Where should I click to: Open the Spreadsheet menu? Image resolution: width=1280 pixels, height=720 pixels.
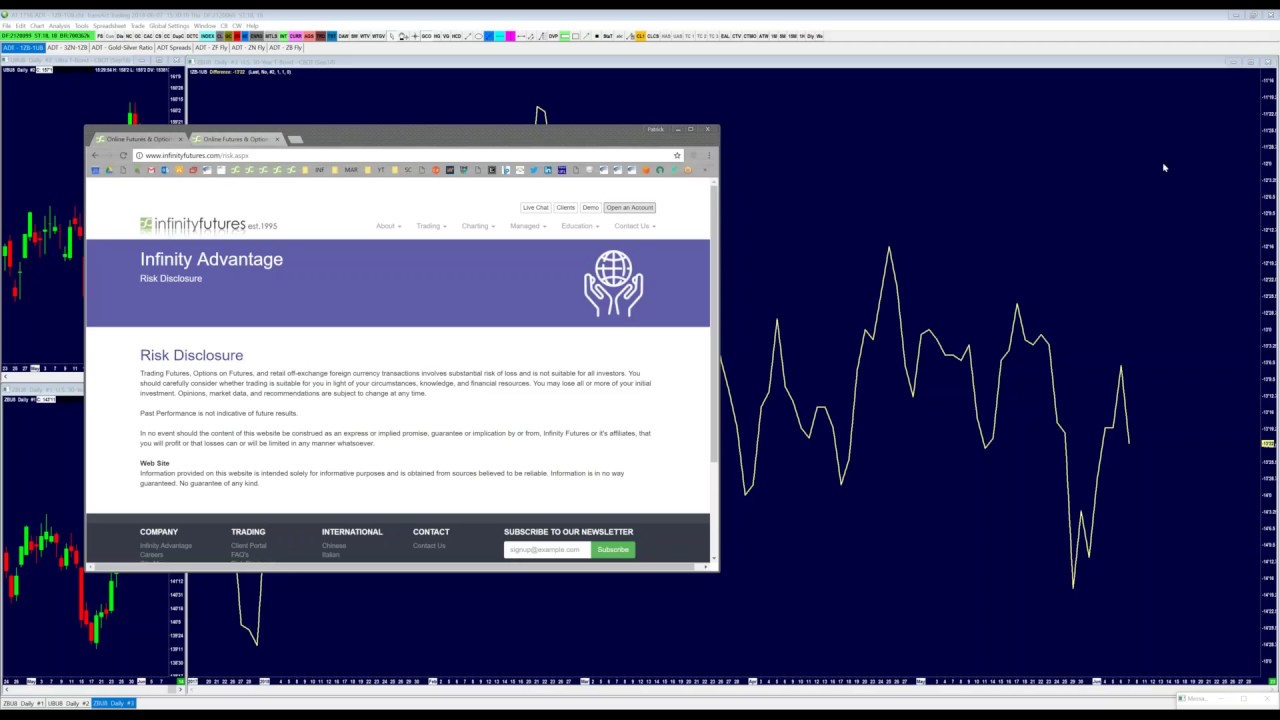coord(109,26)
